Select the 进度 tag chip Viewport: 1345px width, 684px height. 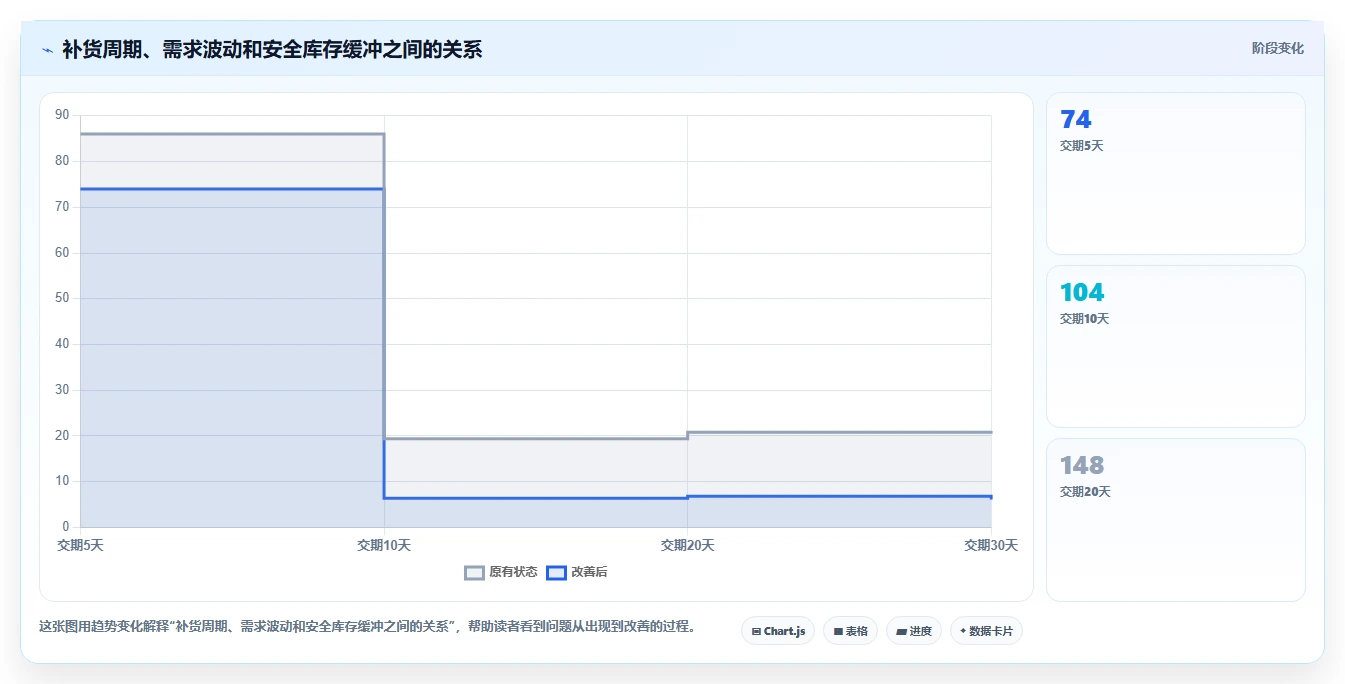(x=914, y=631)
